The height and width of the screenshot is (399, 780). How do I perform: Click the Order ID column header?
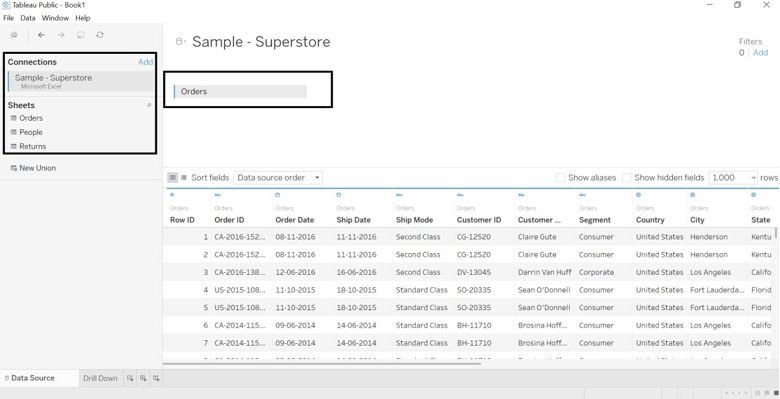click(x=229, y=220)
